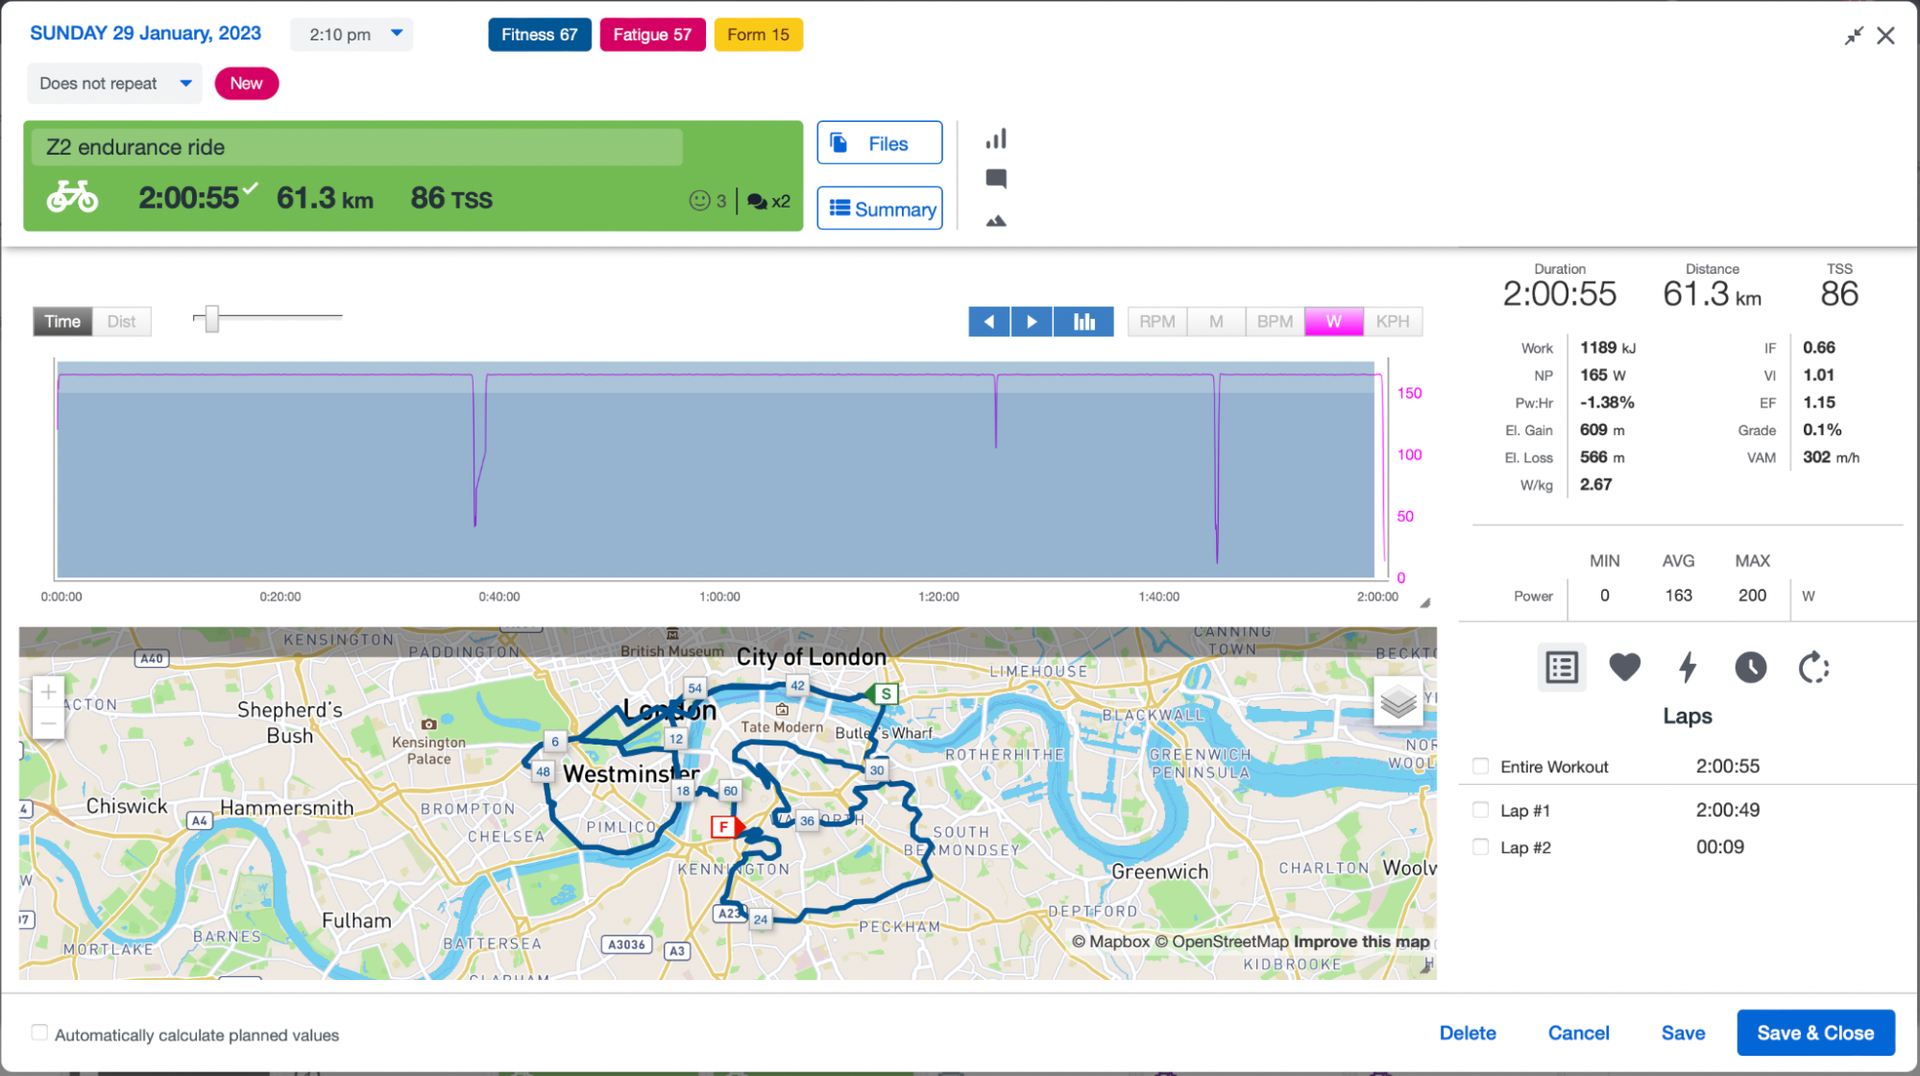Adjust the chart smoothing slider
This screenshot has height=1076, width=1920.
click(210, 318)
